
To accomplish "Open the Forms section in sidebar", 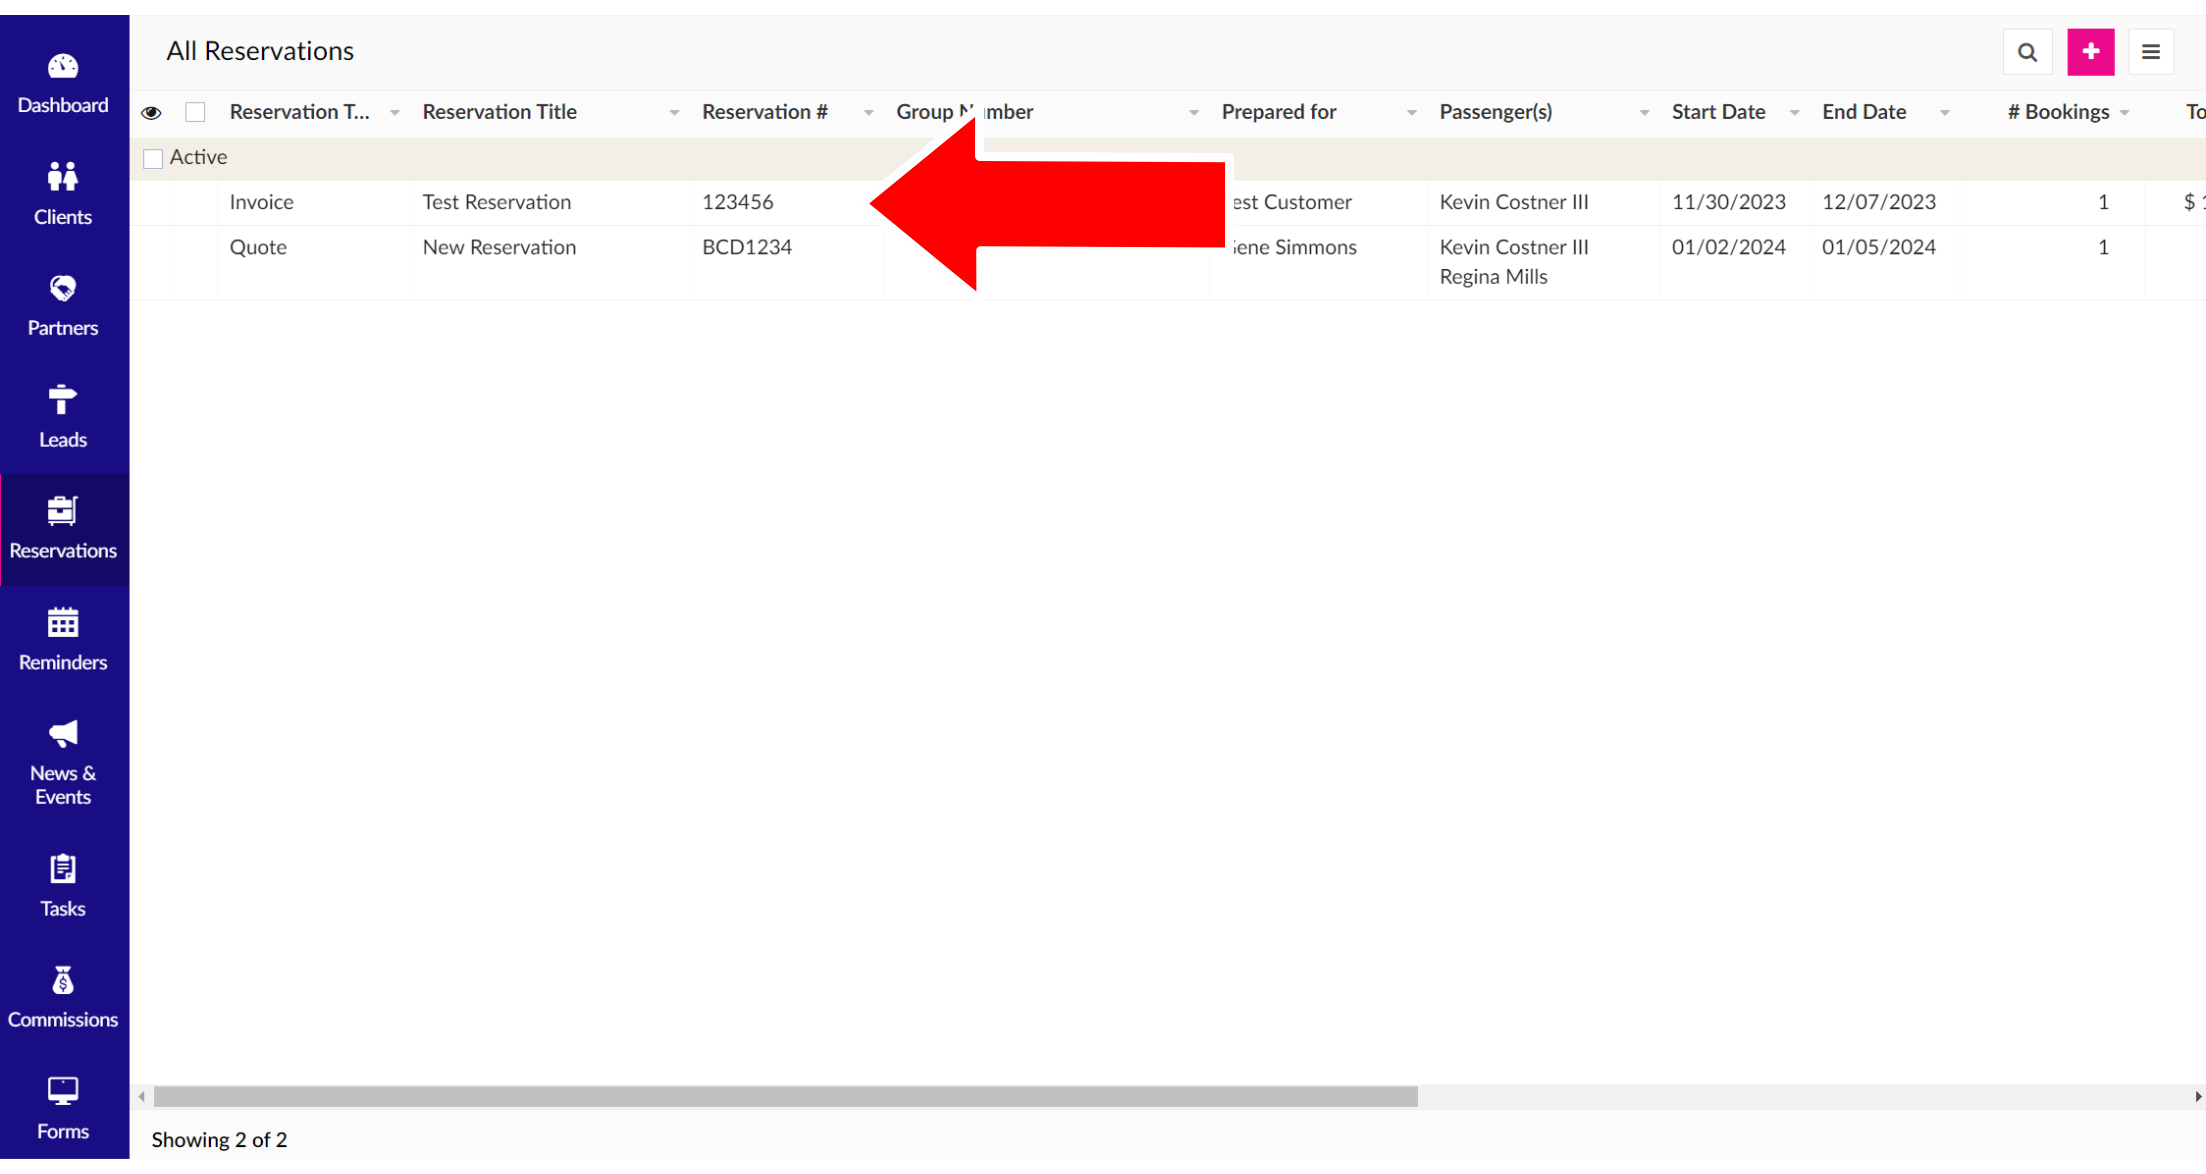I will (62, 1107).
